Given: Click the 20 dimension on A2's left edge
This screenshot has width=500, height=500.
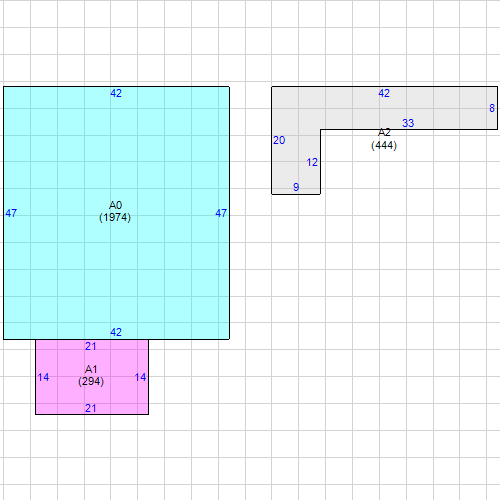Looking at the screenshot, I should [x=279, y=141].
